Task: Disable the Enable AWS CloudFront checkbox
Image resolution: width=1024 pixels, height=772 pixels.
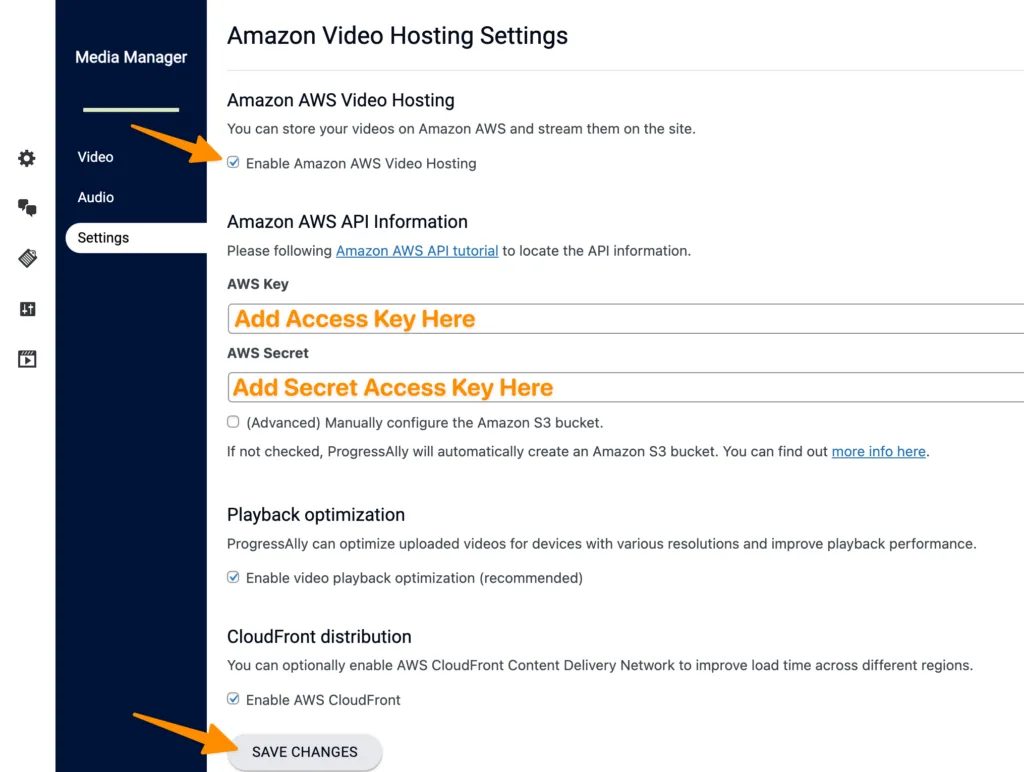Action: (x=233, y=699)
